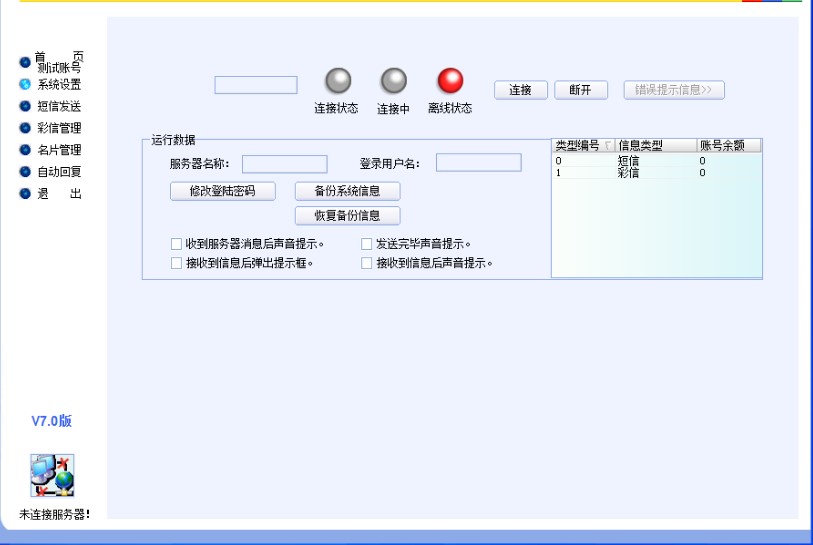This screenshot has width=813, height=545.
Task: Click the blue bullet beside 短信发送
Action: click(x=25, y=106)
